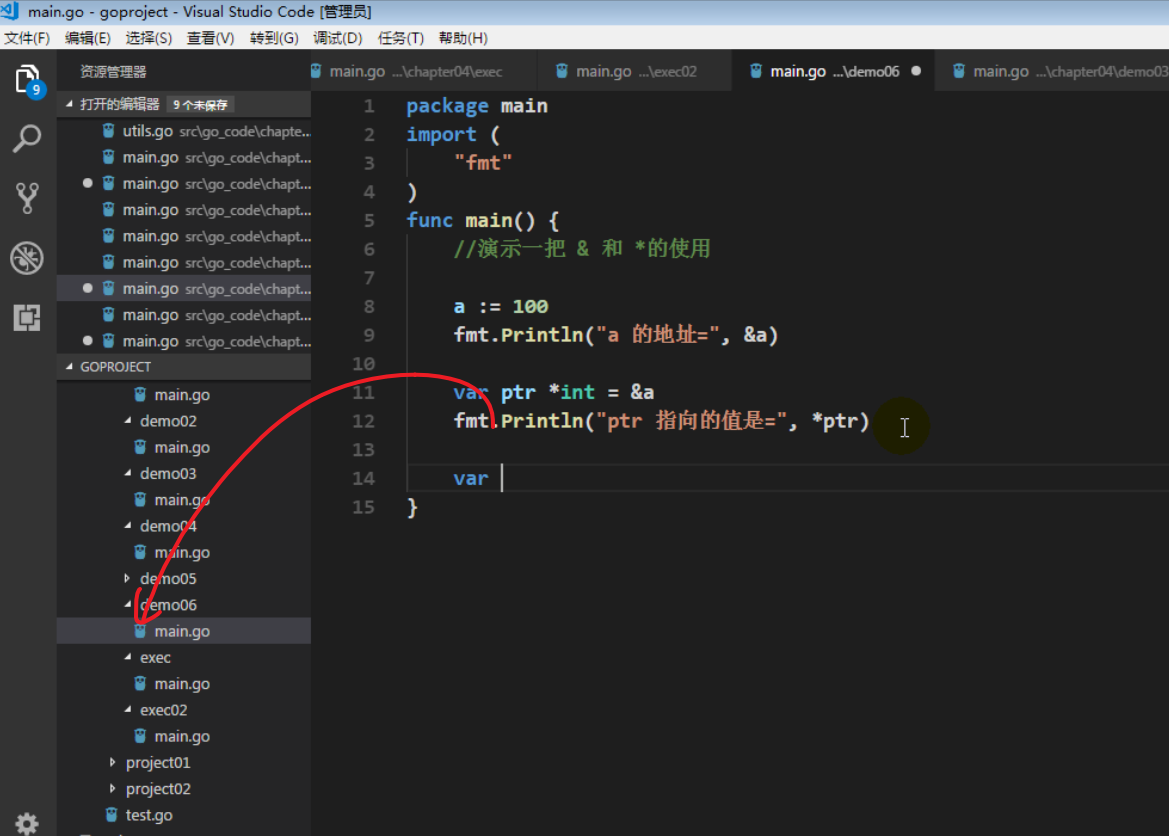Open utils.go in the open editors list

click(x=184, y=131)
